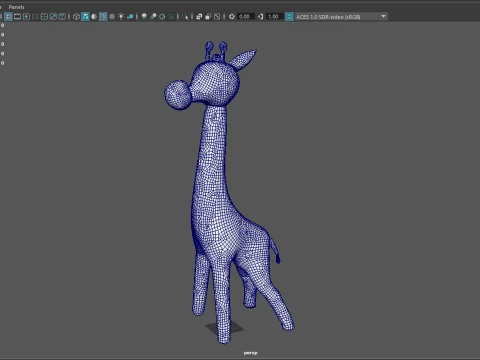Viewport: 480px width, 360px height.
Task: Toggle the X-Ray display icon
Action: pyautogui.click(x=199, y=16)
